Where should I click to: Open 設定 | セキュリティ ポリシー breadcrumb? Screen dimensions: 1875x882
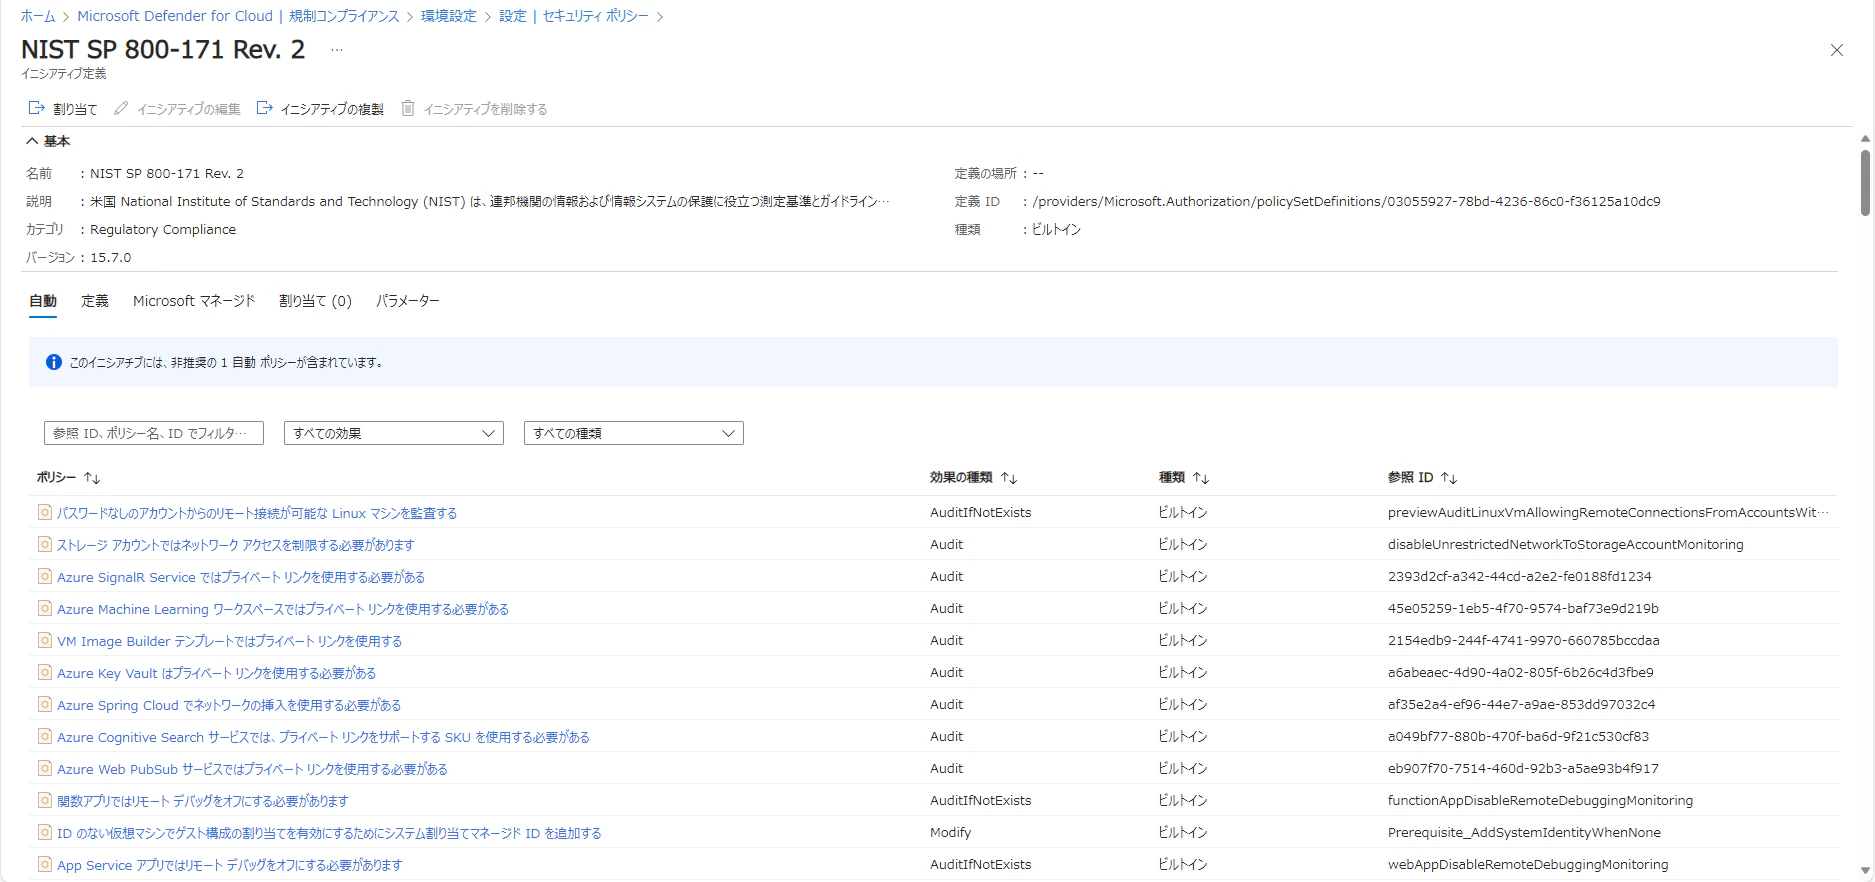574,16
